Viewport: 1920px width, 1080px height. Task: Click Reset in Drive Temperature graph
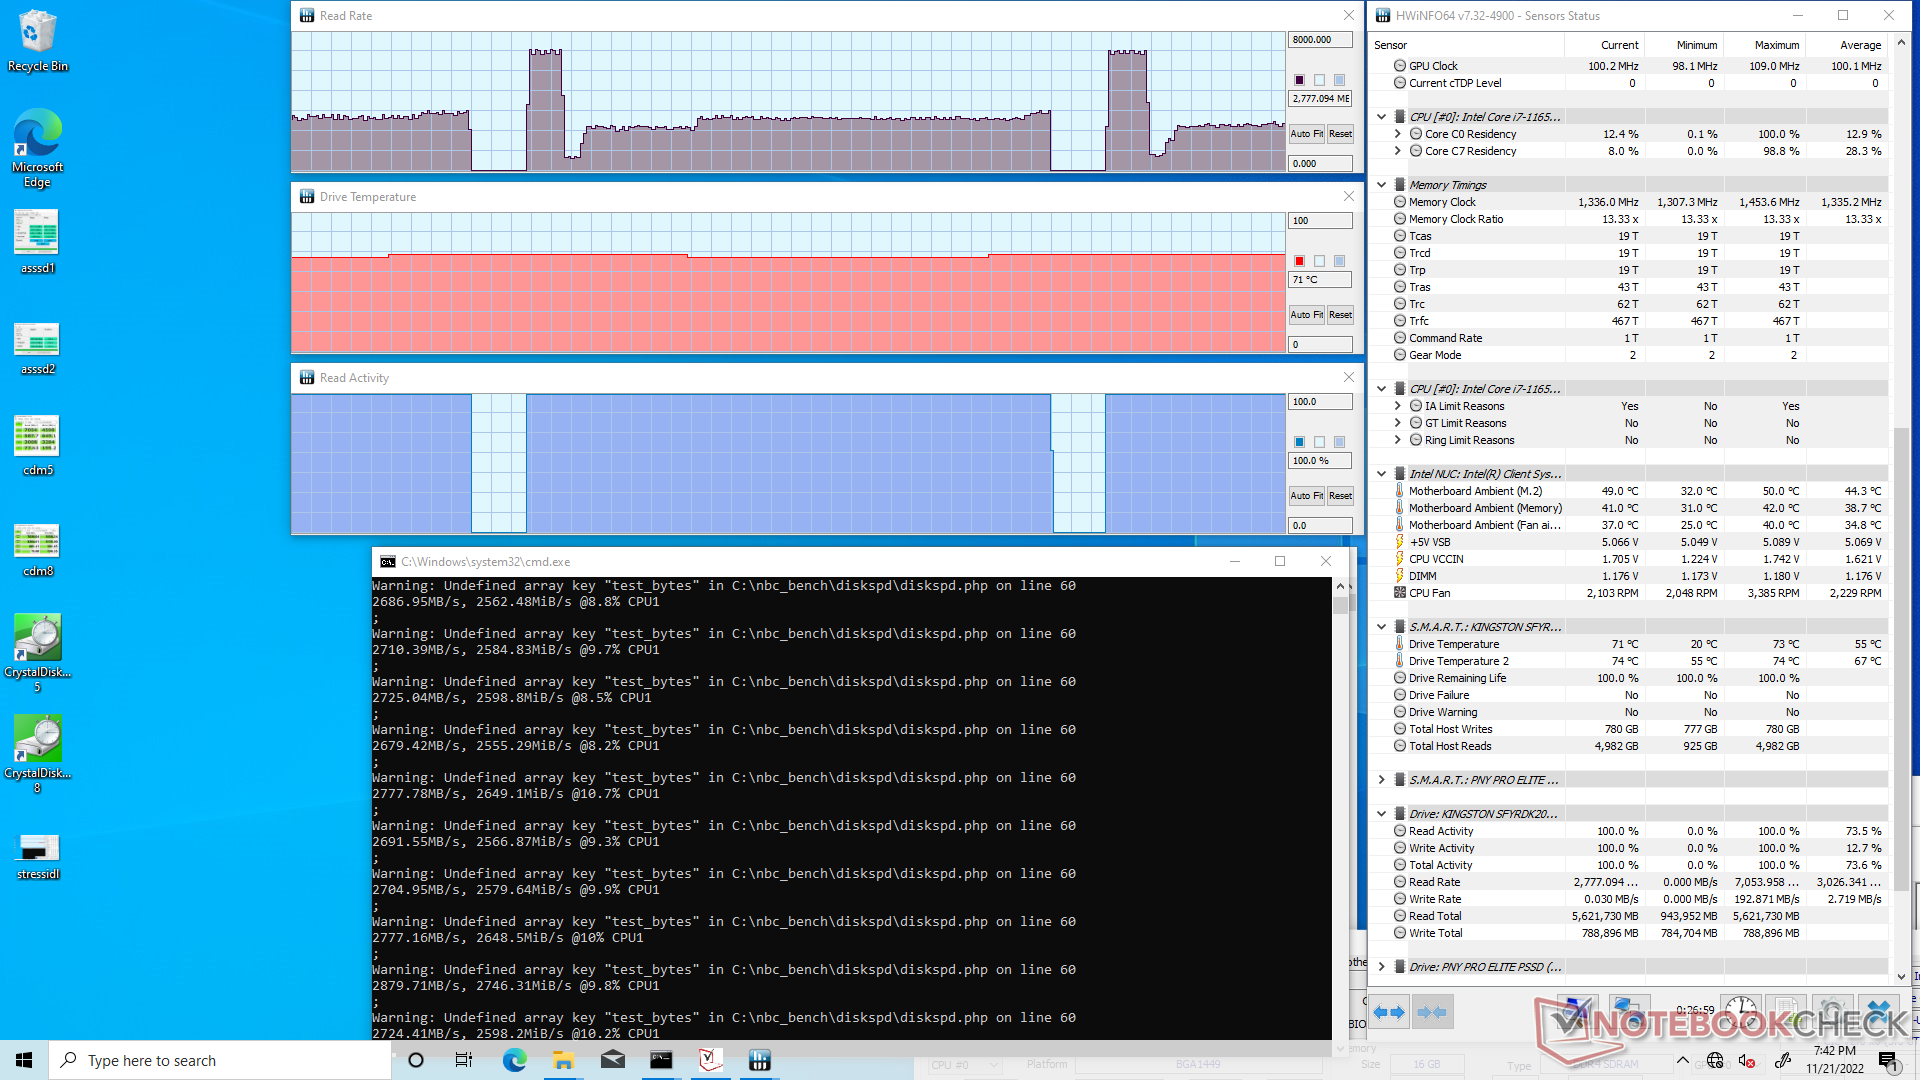[x=1340, y=315]
